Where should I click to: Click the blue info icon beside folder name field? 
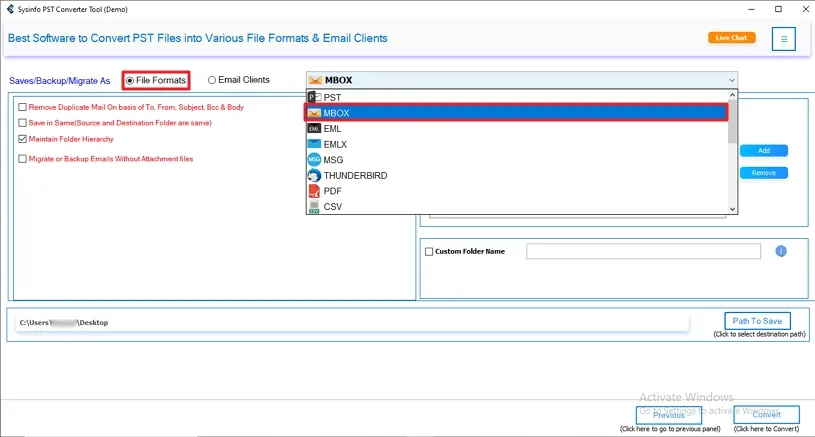tap(781, 251)
